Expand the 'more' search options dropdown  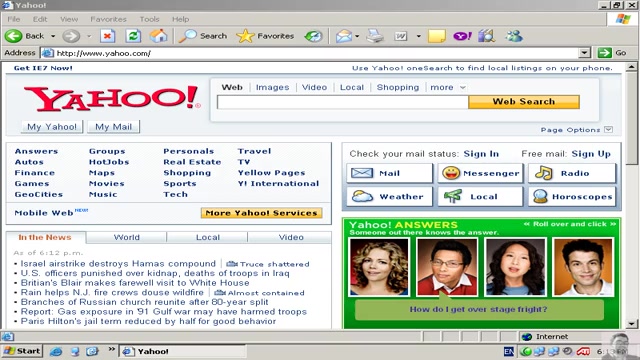point(462,87)
